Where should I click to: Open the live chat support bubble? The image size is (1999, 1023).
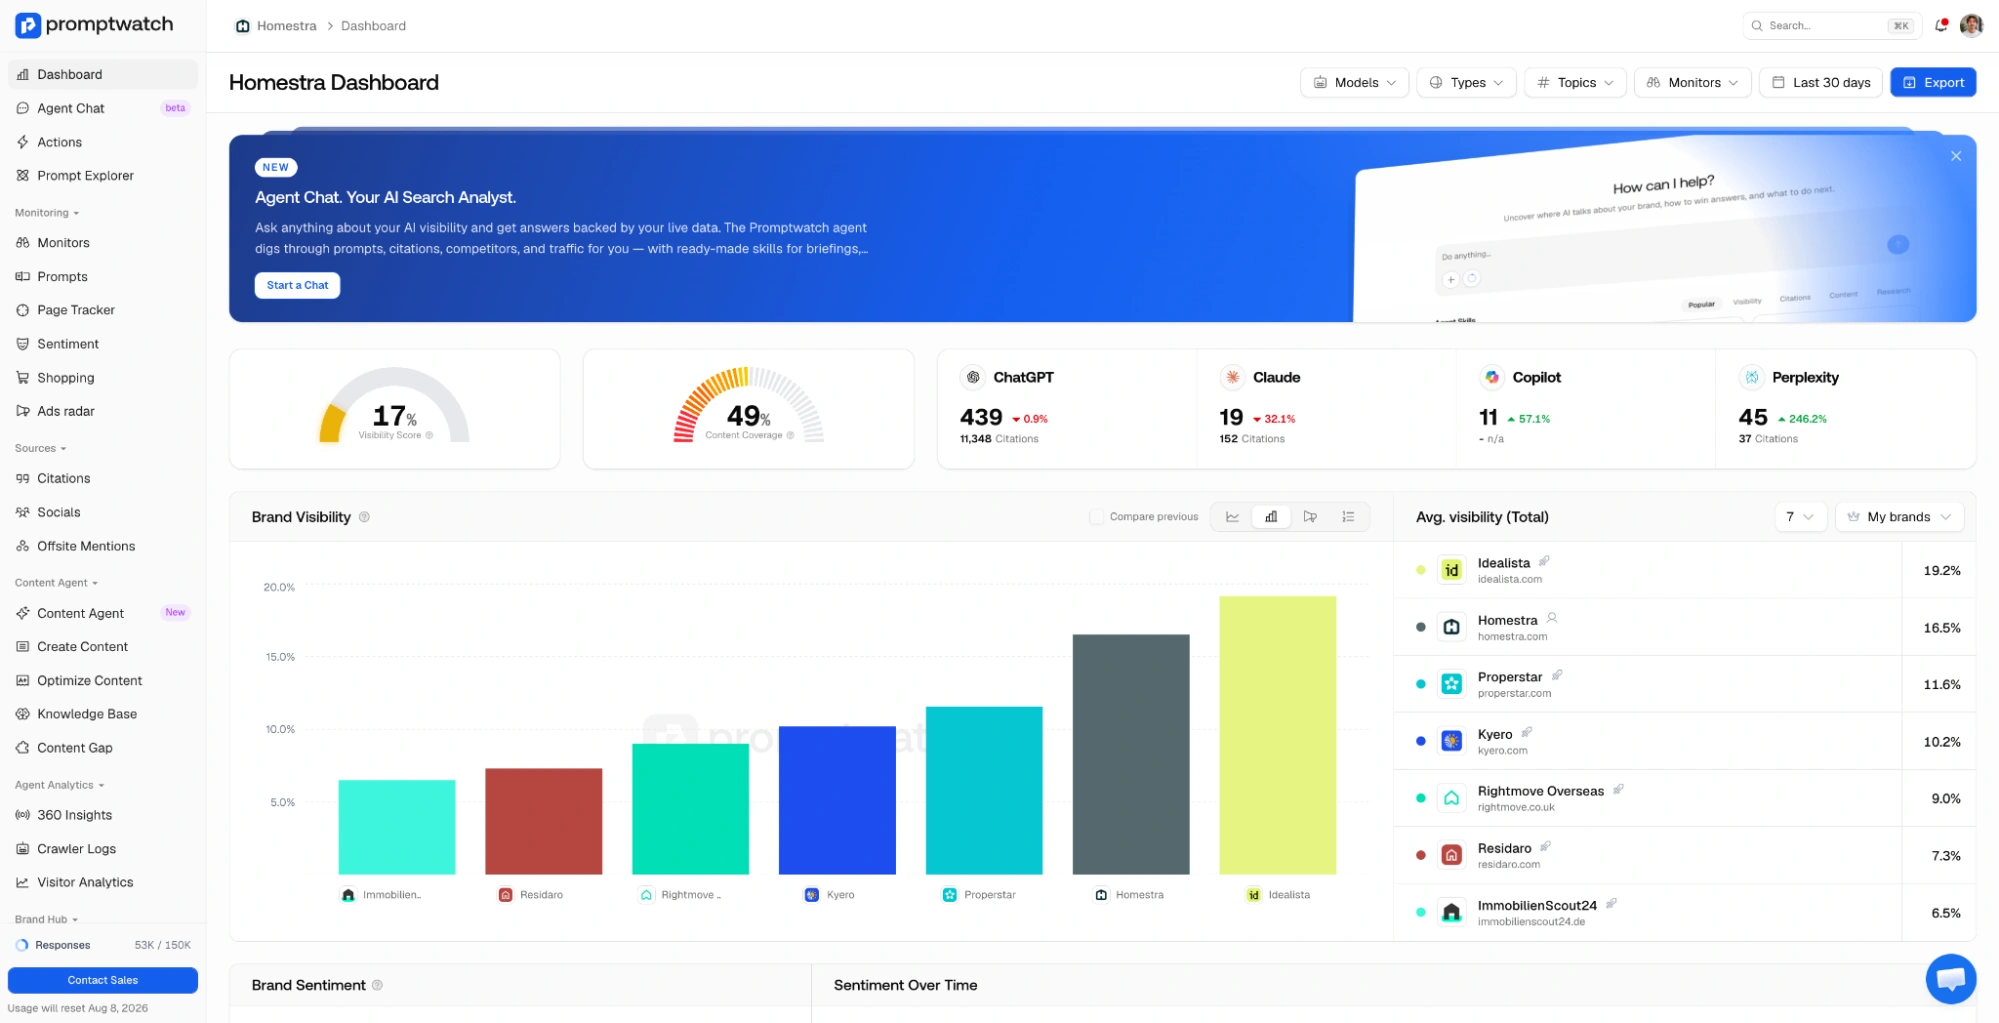point(1950,978)
